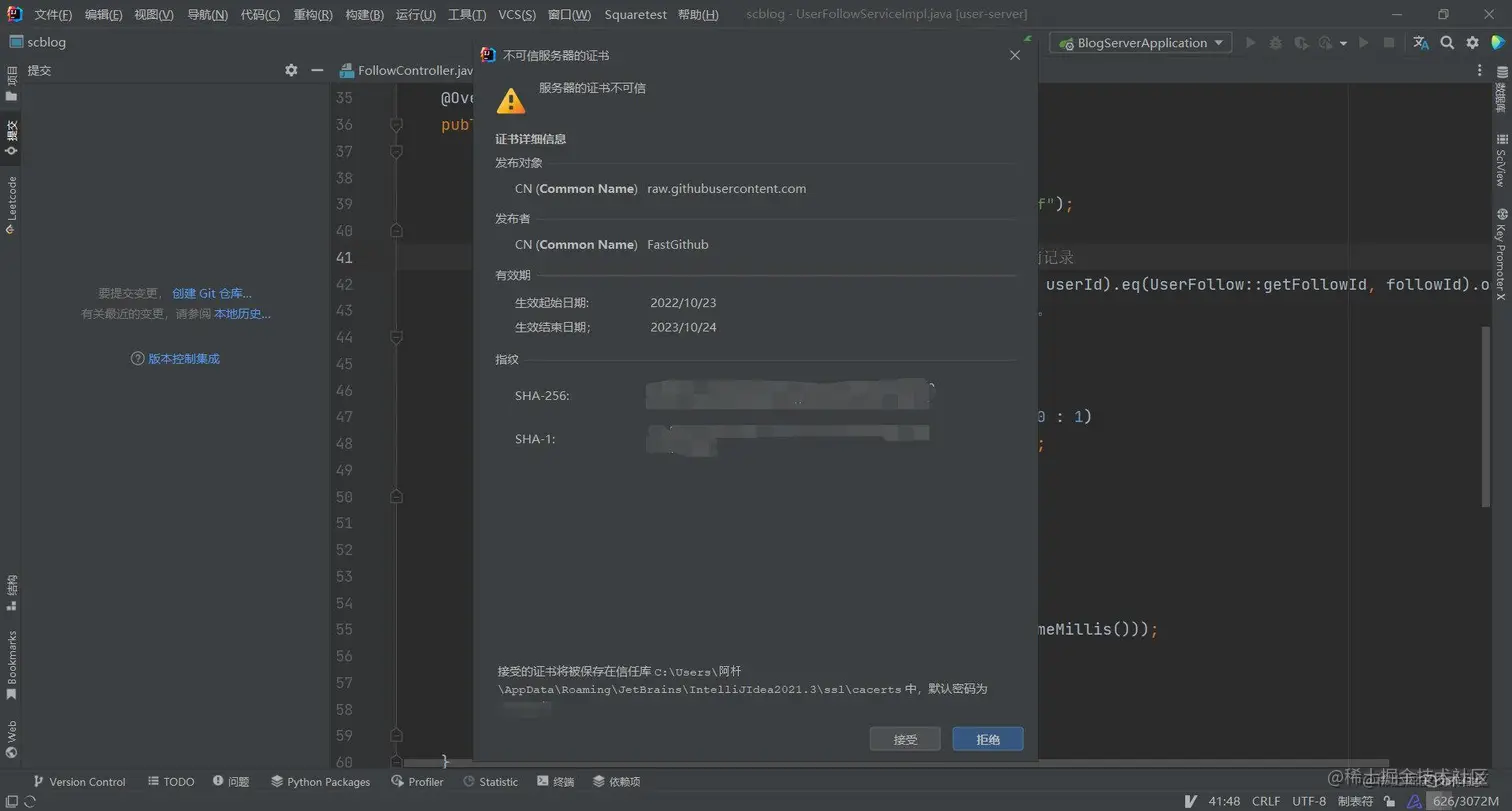Open the Bookmarks tool window tab
This screenshot has width=1512, height=811.
(x=11, y=664)
